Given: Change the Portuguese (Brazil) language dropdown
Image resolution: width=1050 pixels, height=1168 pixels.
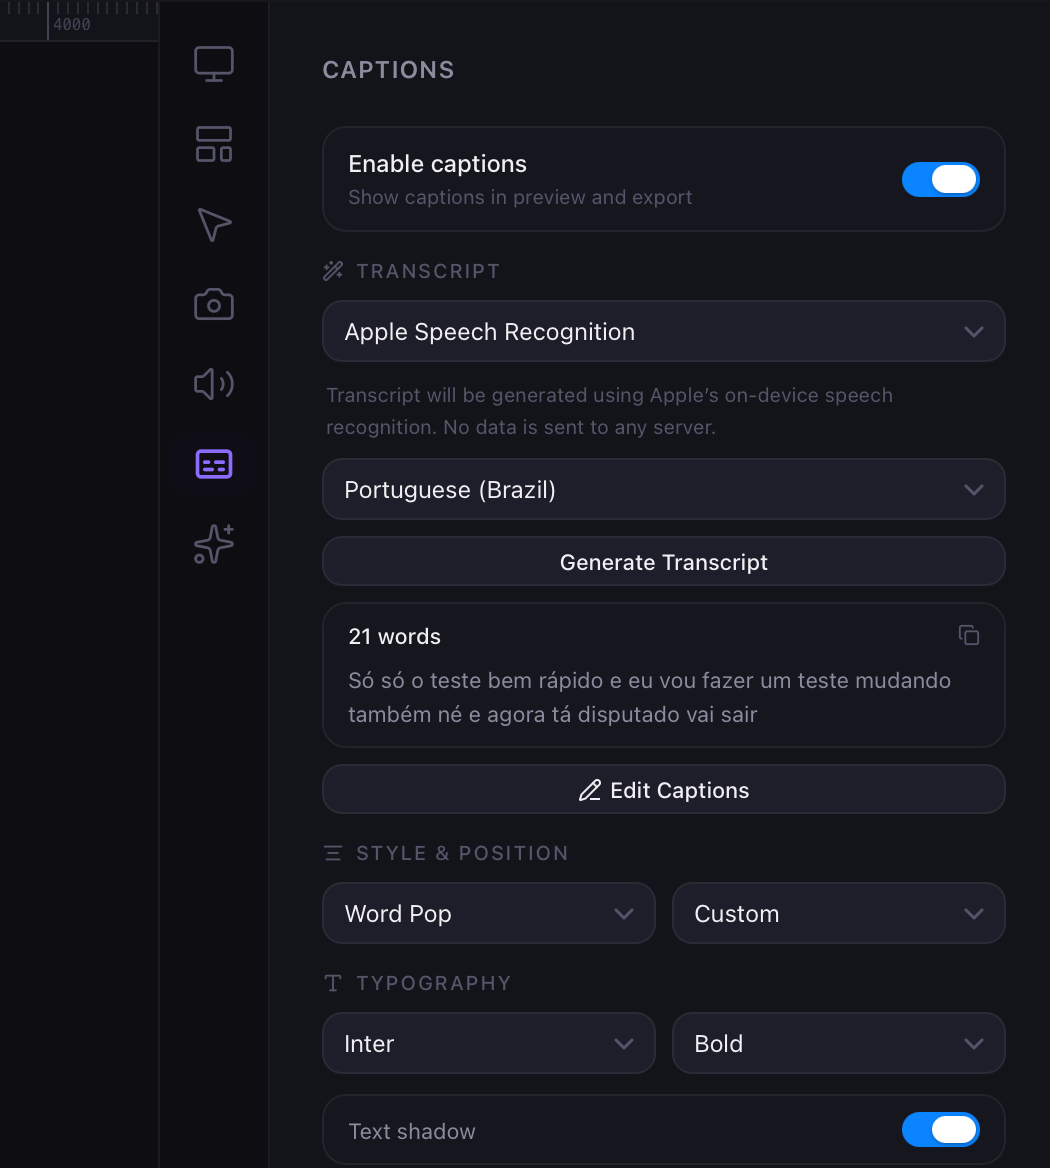Looking at the screenshot, I should [x=663, y=490].
